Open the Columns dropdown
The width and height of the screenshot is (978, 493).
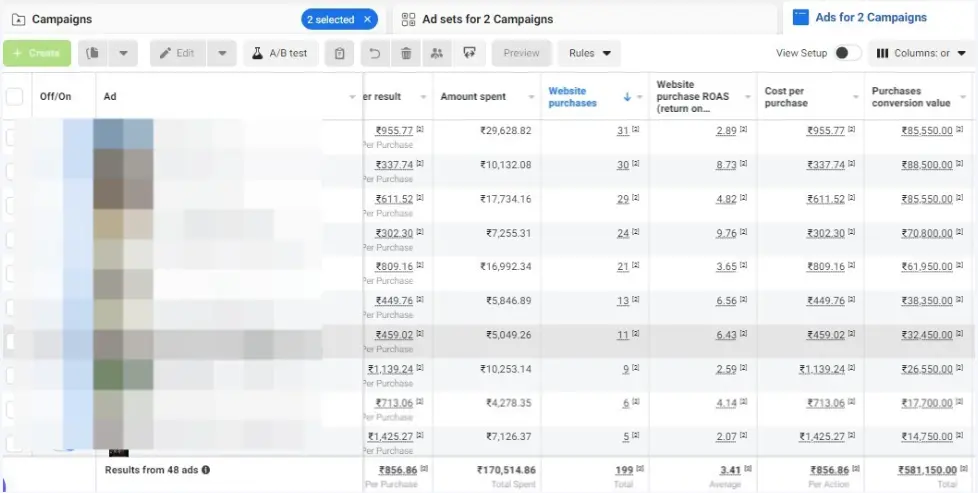[921, 53]
